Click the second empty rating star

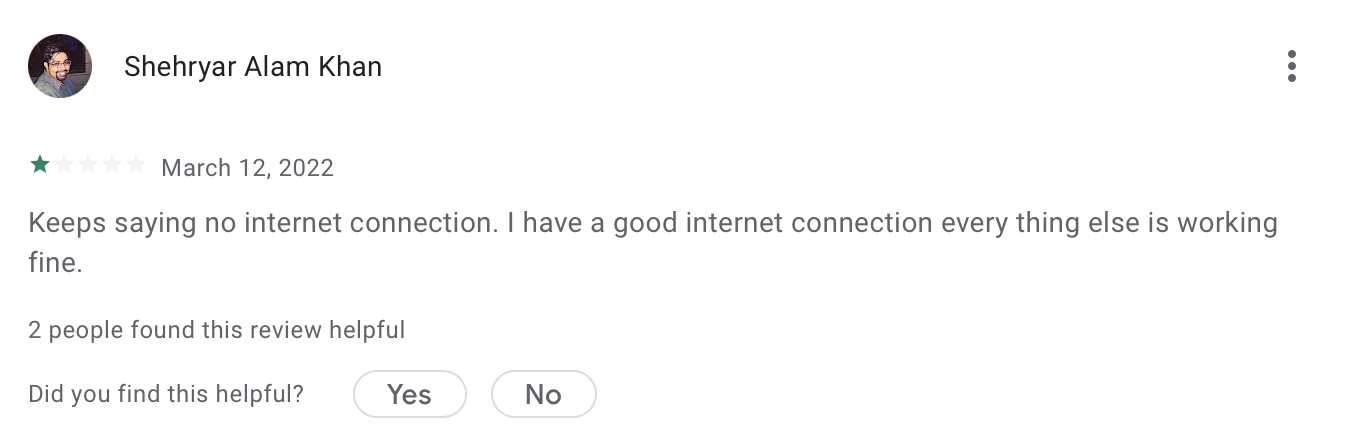pos(64,165)
